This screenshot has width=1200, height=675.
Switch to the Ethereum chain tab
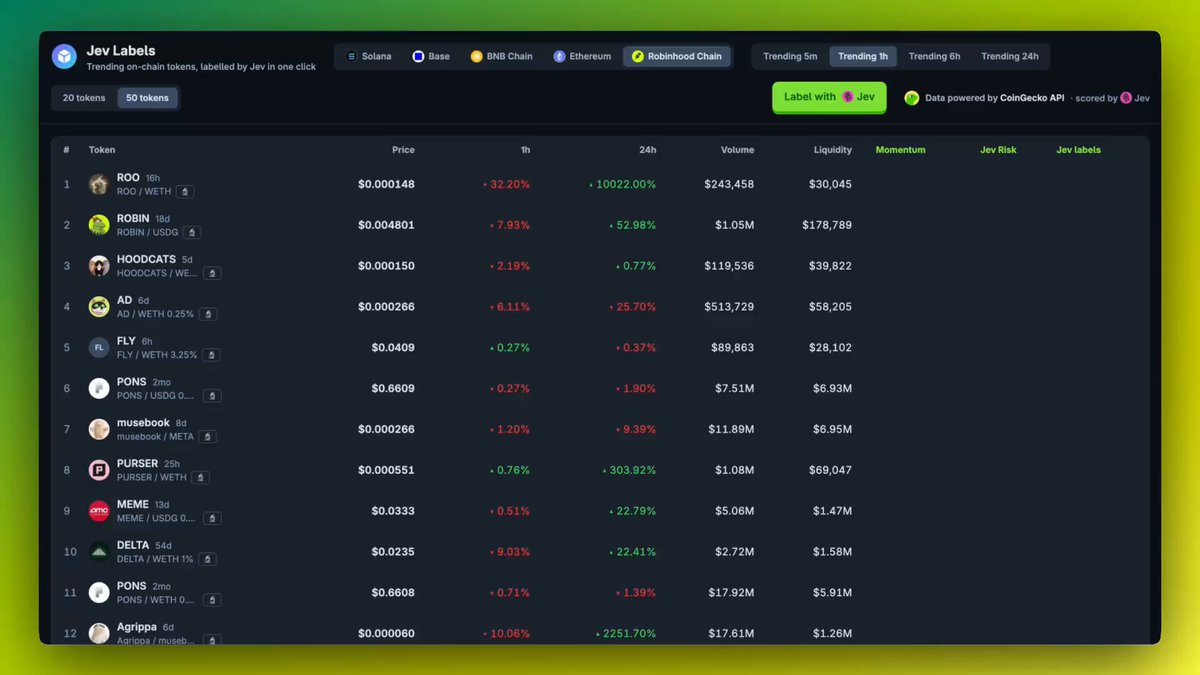tap(582, 57)
